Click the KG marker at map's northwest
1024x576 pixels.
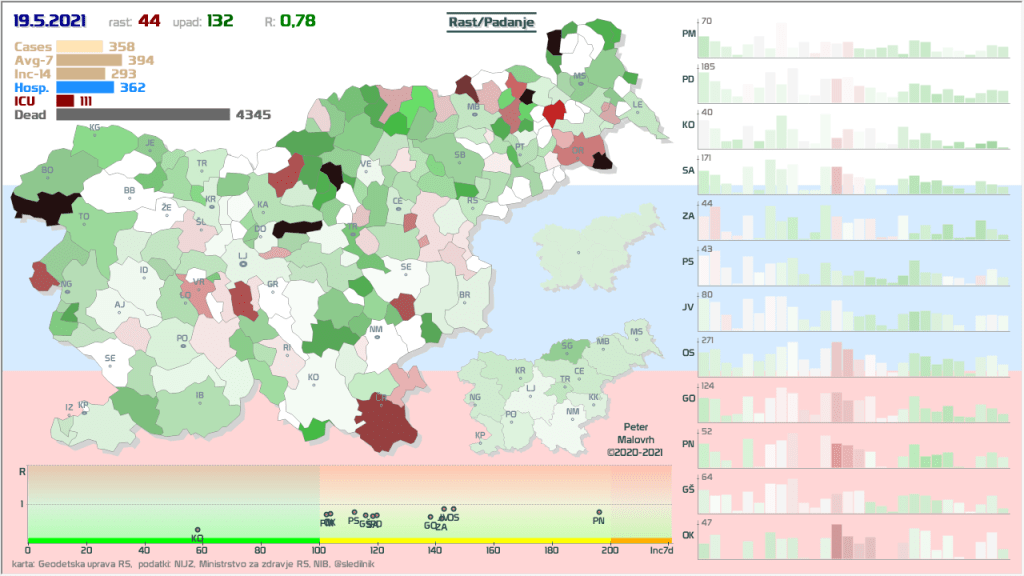click(95, 133)
